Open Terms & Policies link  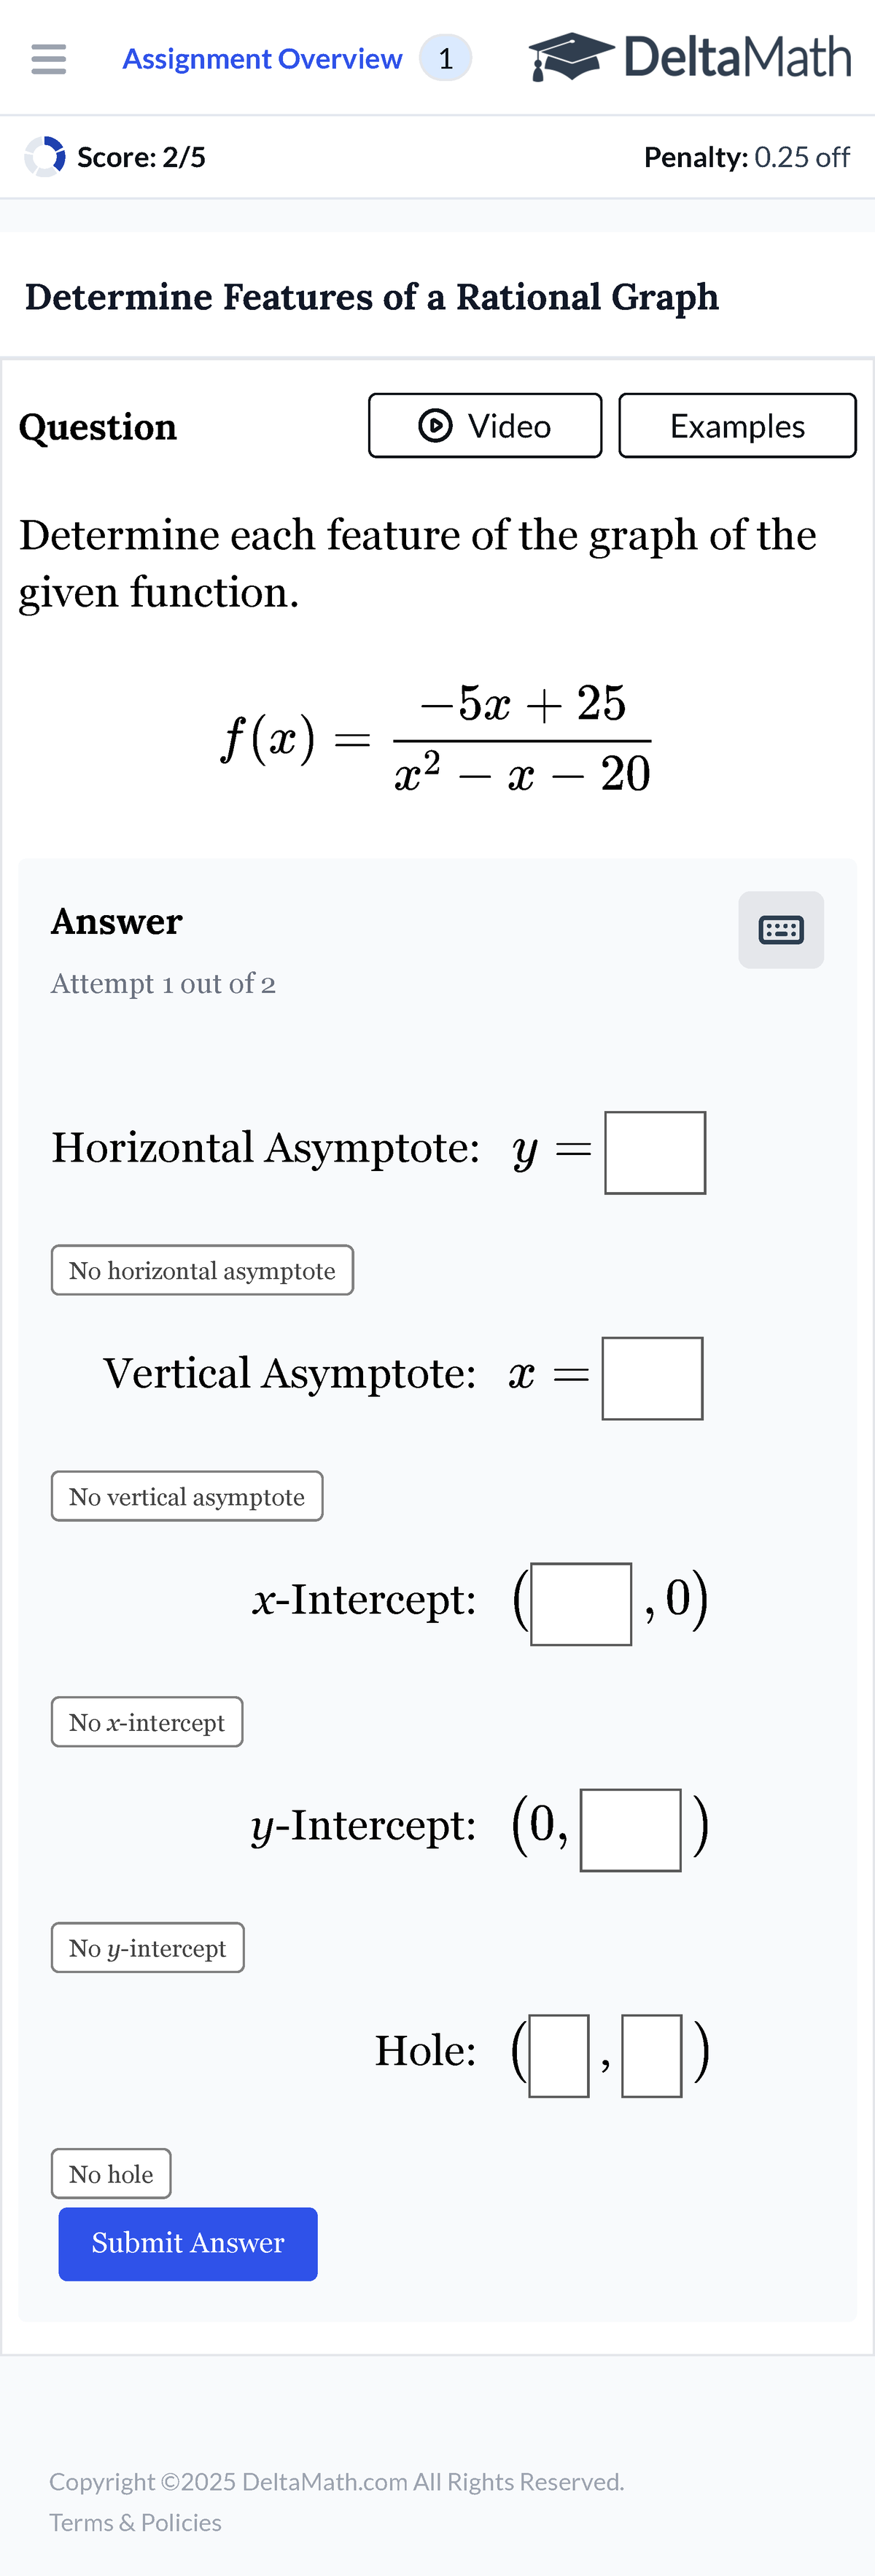click(135, 2521)
